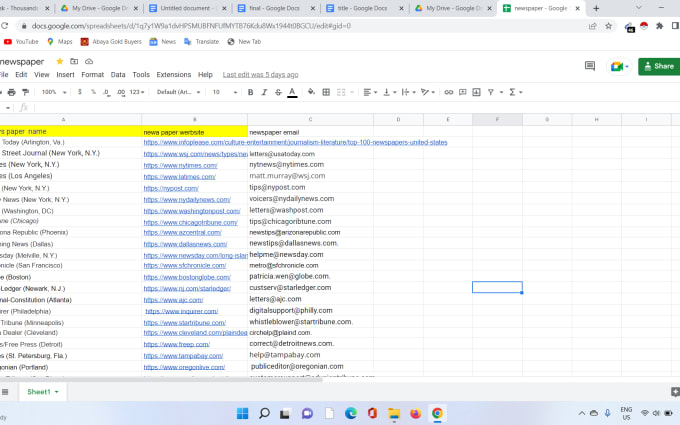Open a new browser tab

pos(596,8)
